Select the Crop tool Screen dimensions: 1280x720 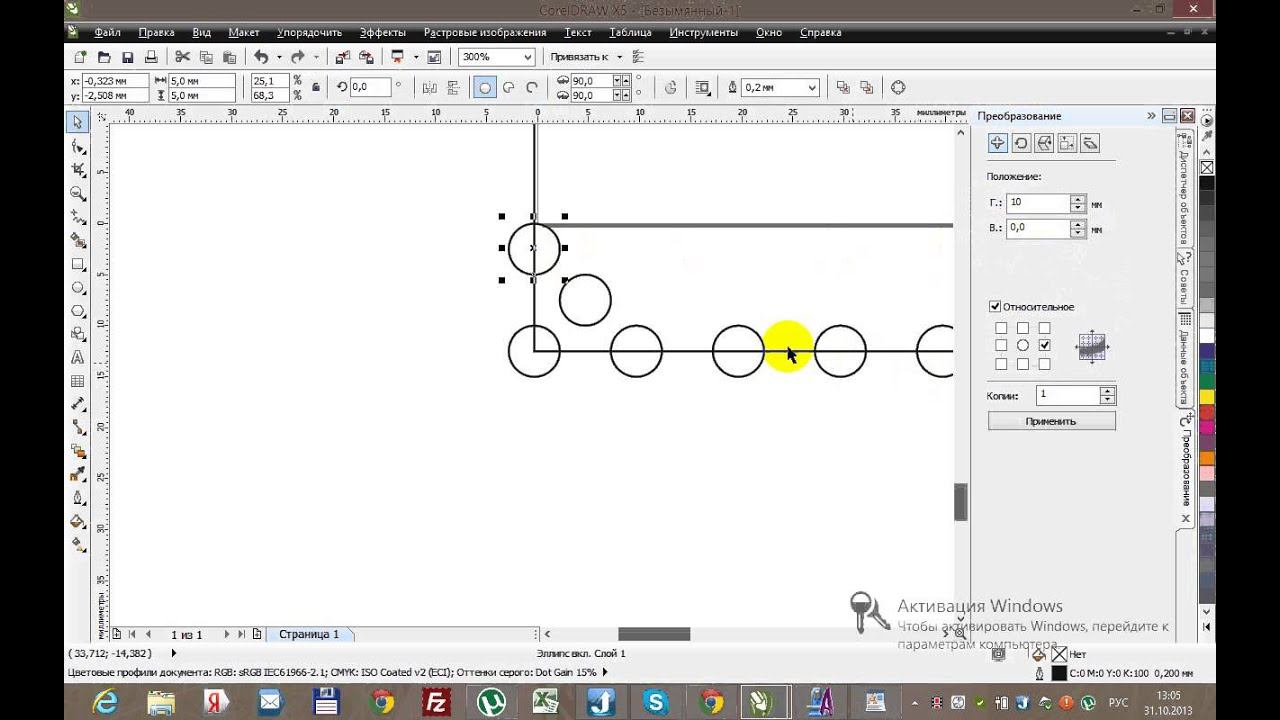coord(77,170)
